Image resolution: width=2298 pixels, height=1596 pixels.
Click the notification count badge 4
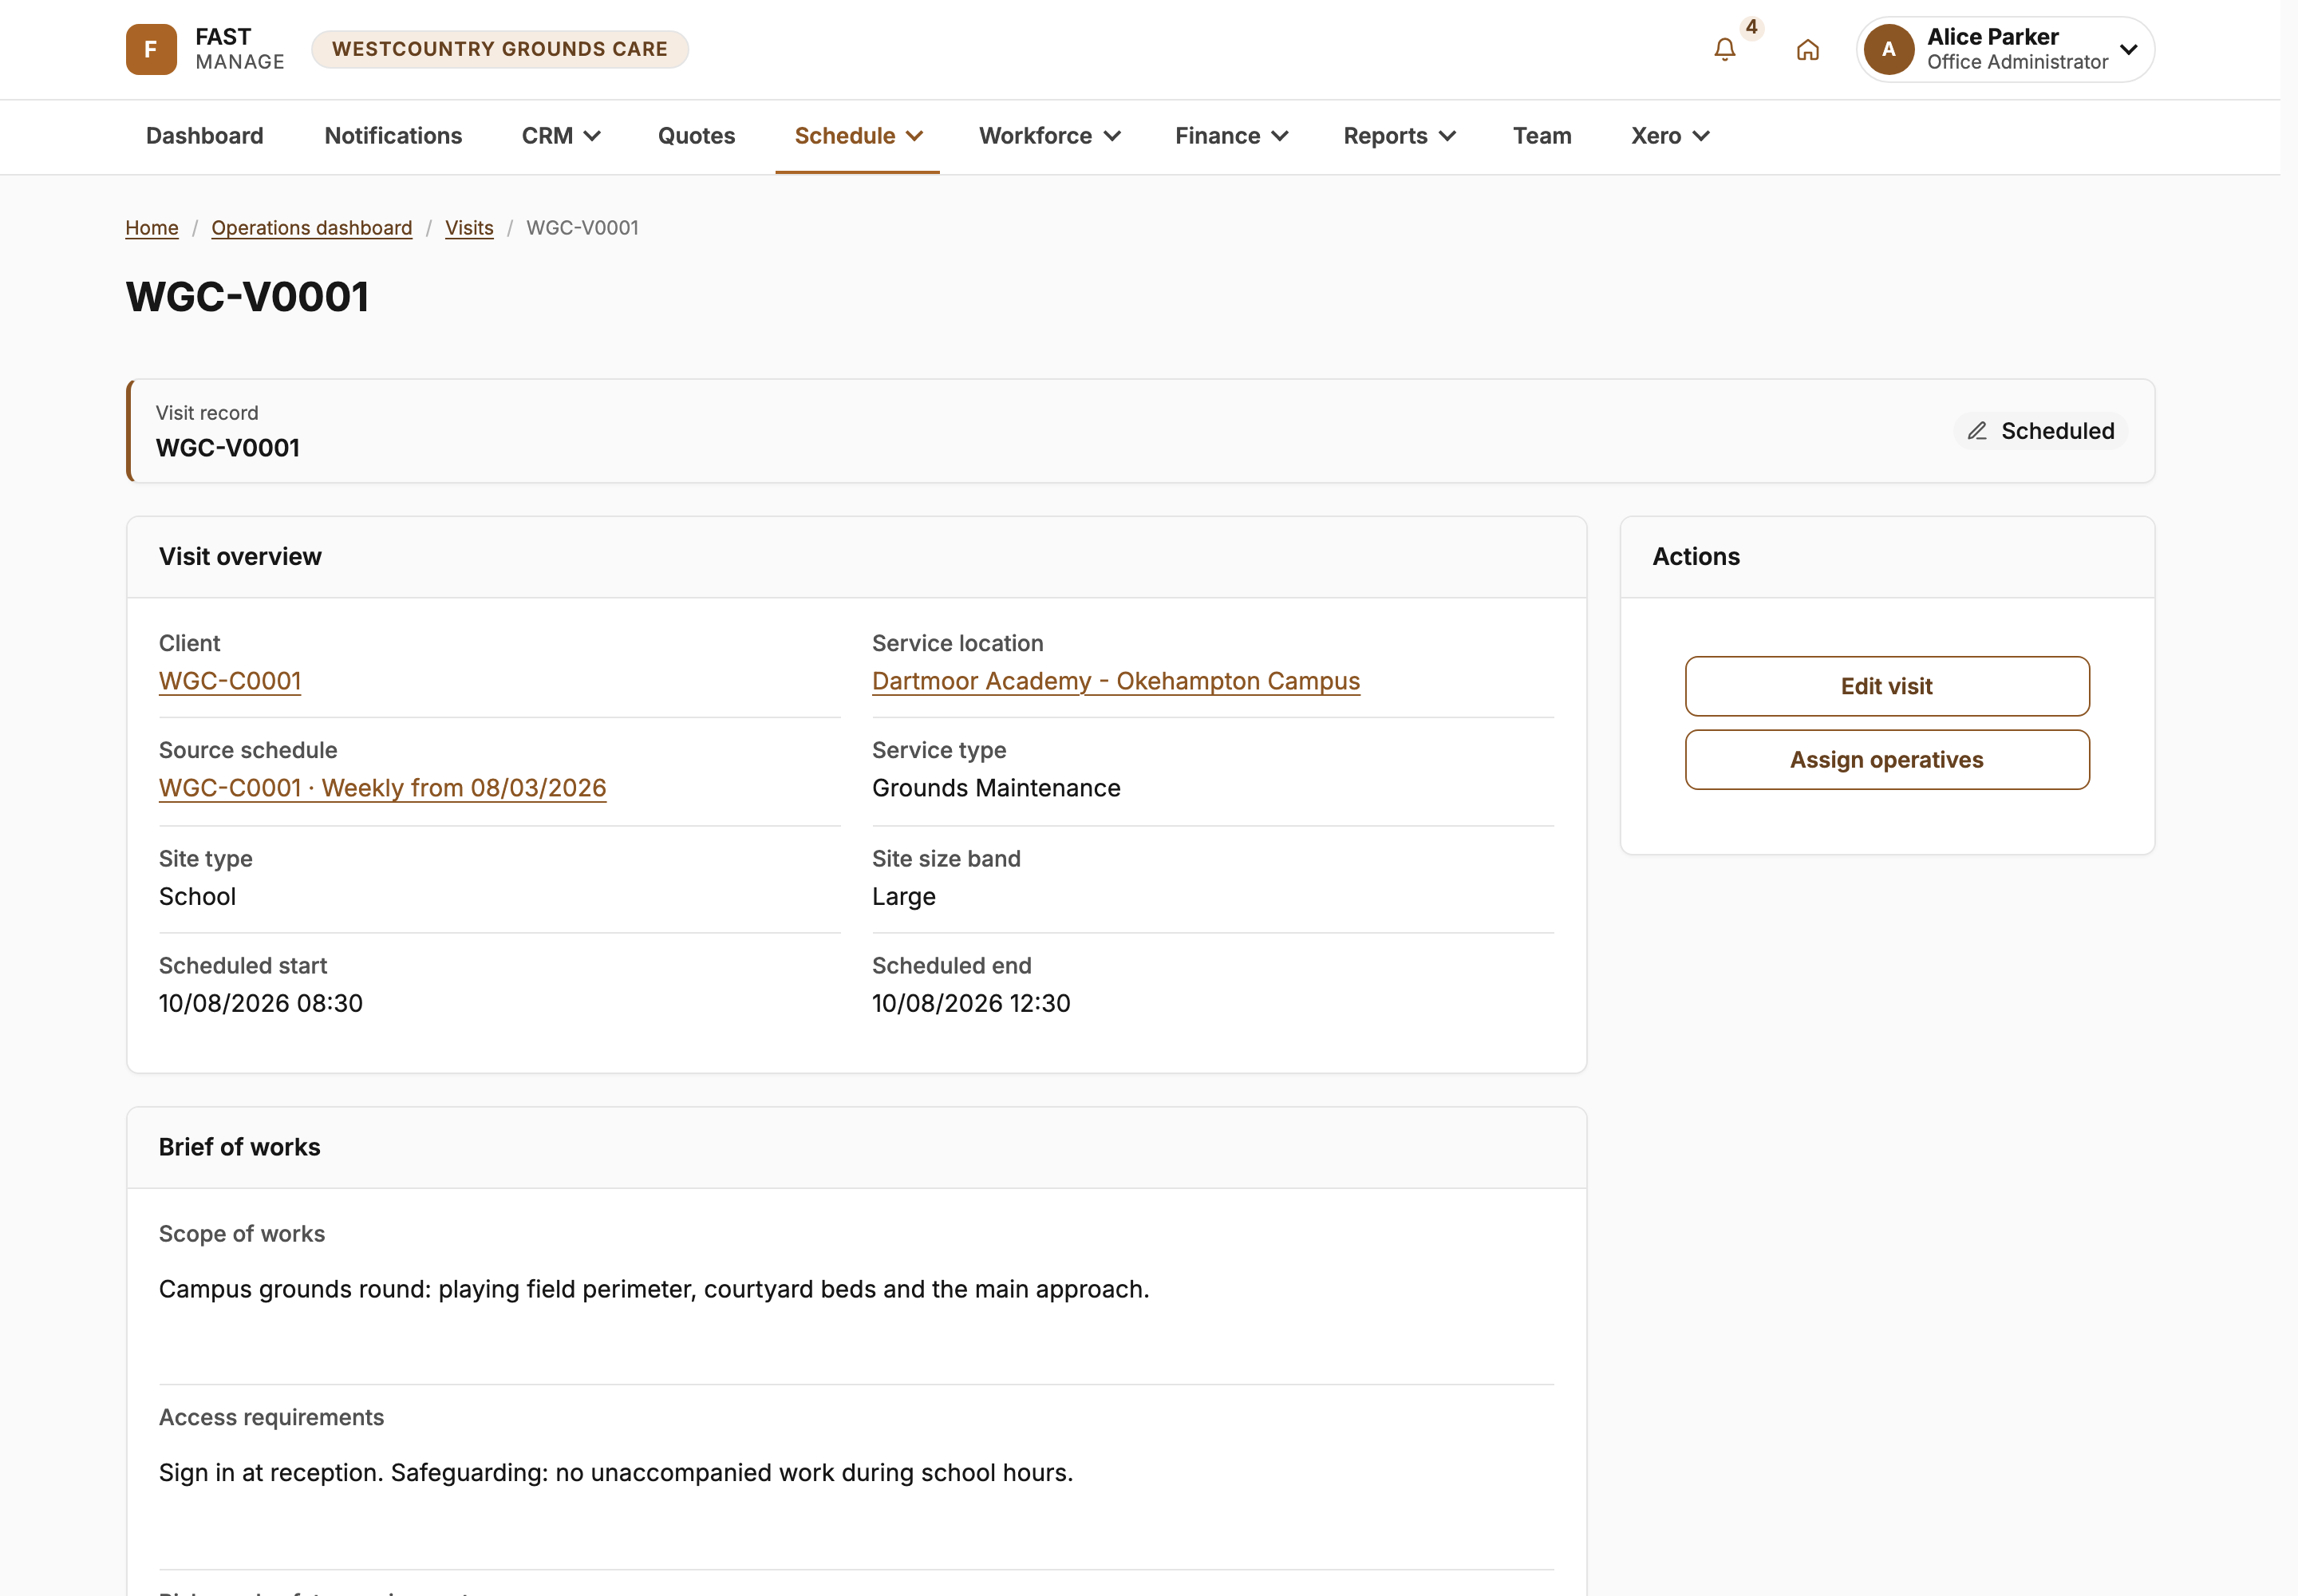(x=1751, y=27)
